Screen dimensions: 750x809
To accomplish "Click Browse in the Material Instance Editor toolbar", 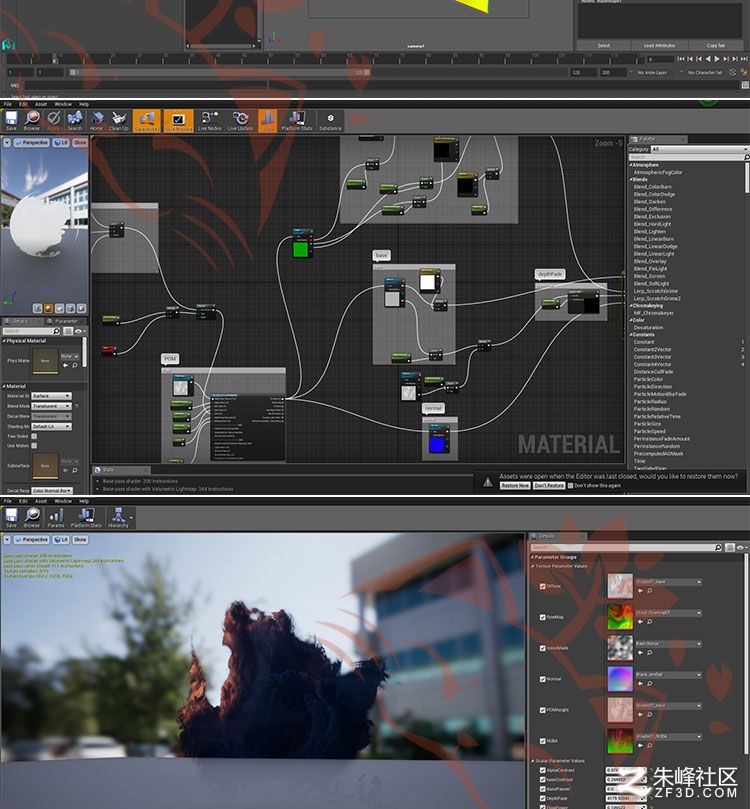I will [32, 517].
